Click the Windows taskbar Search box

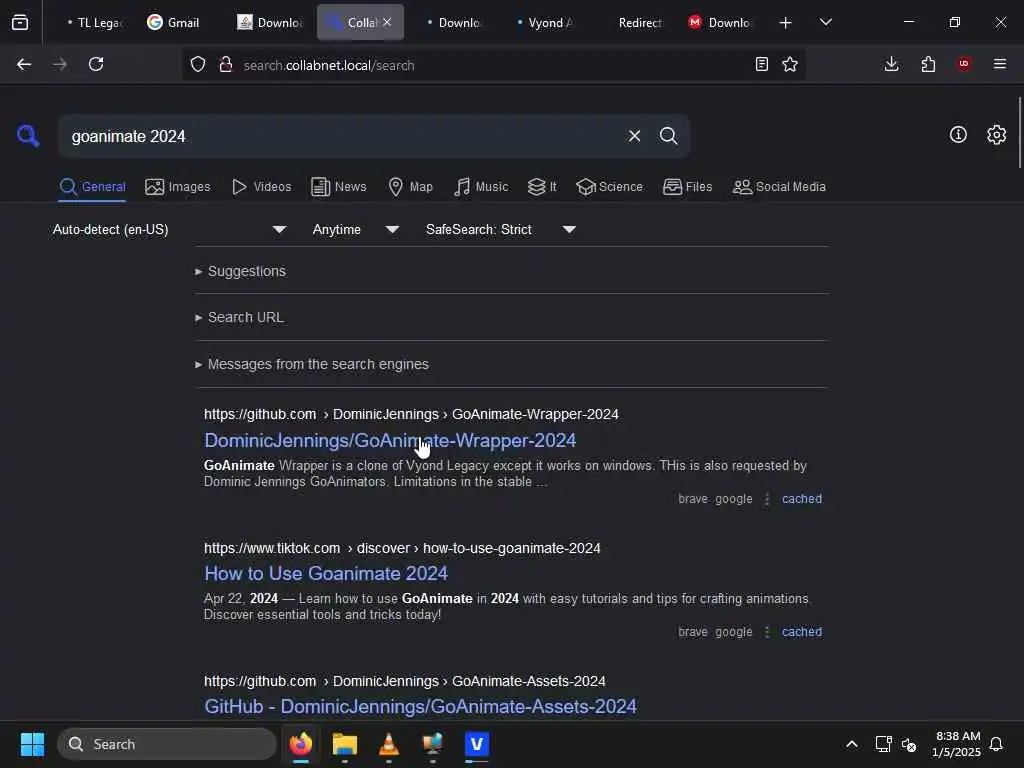(167, 744)
